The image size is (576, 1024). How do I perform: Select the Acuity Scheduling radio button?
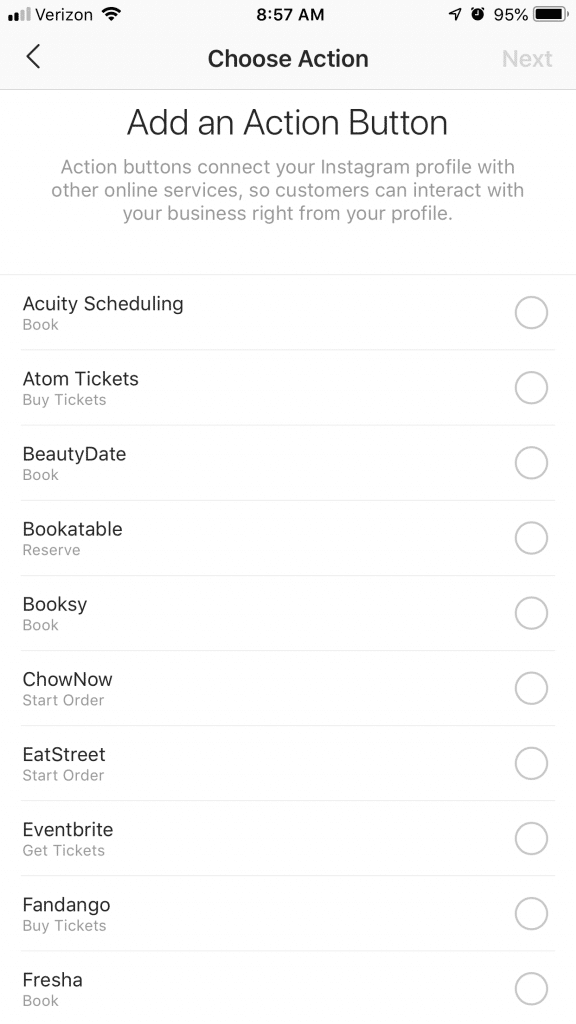click(x=531, y=313)
